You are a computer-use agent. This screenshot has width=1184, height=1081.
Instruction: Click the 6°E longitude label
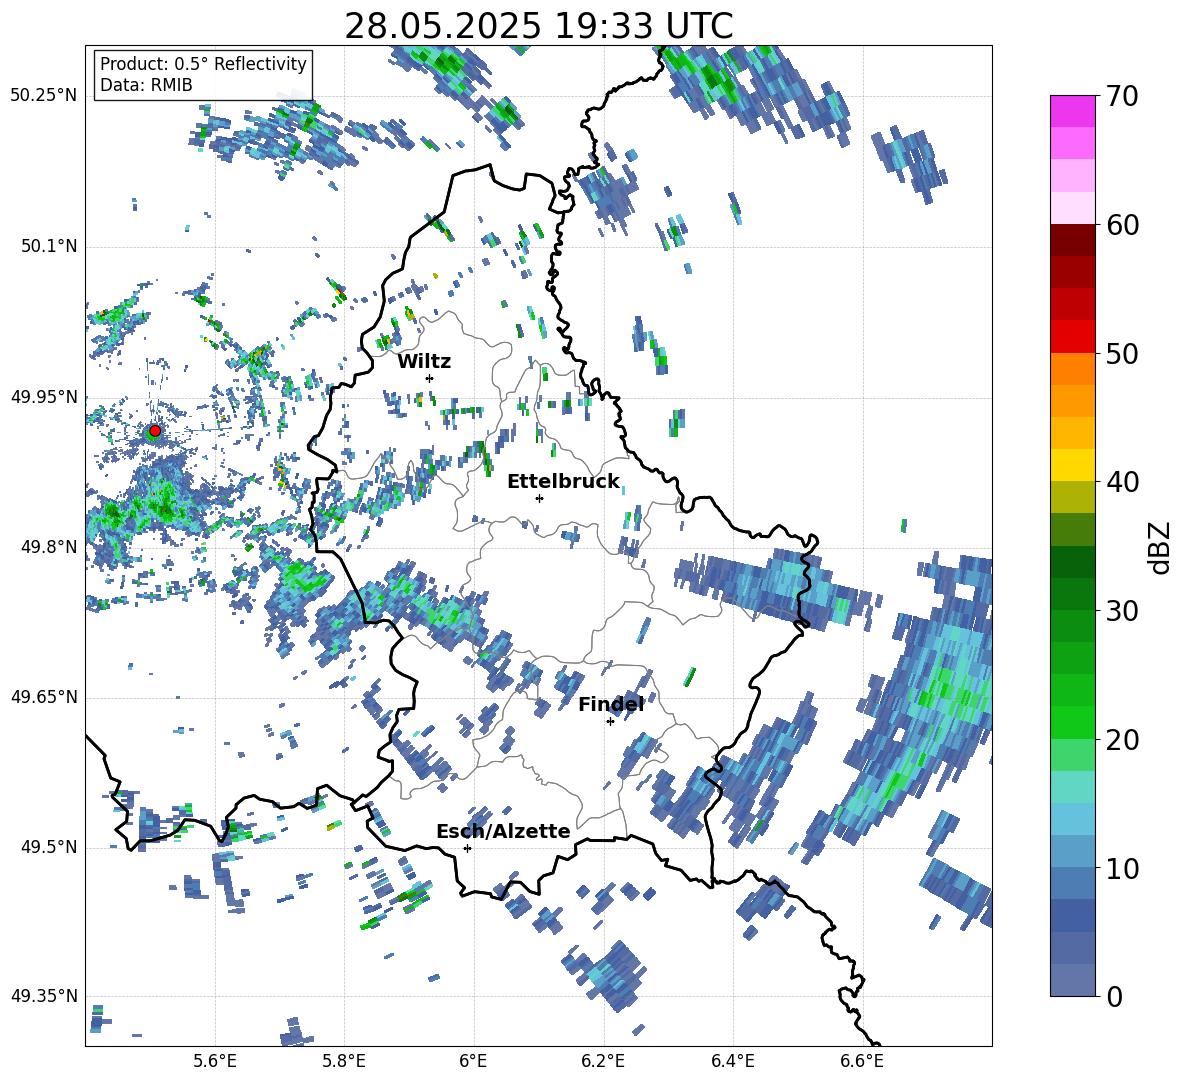(x=473, y=1061)
